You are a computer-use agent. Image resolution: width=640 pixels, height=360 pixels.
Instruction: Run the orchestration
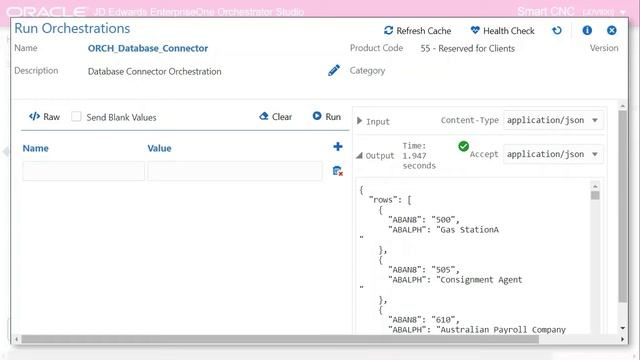coord(327,117)
